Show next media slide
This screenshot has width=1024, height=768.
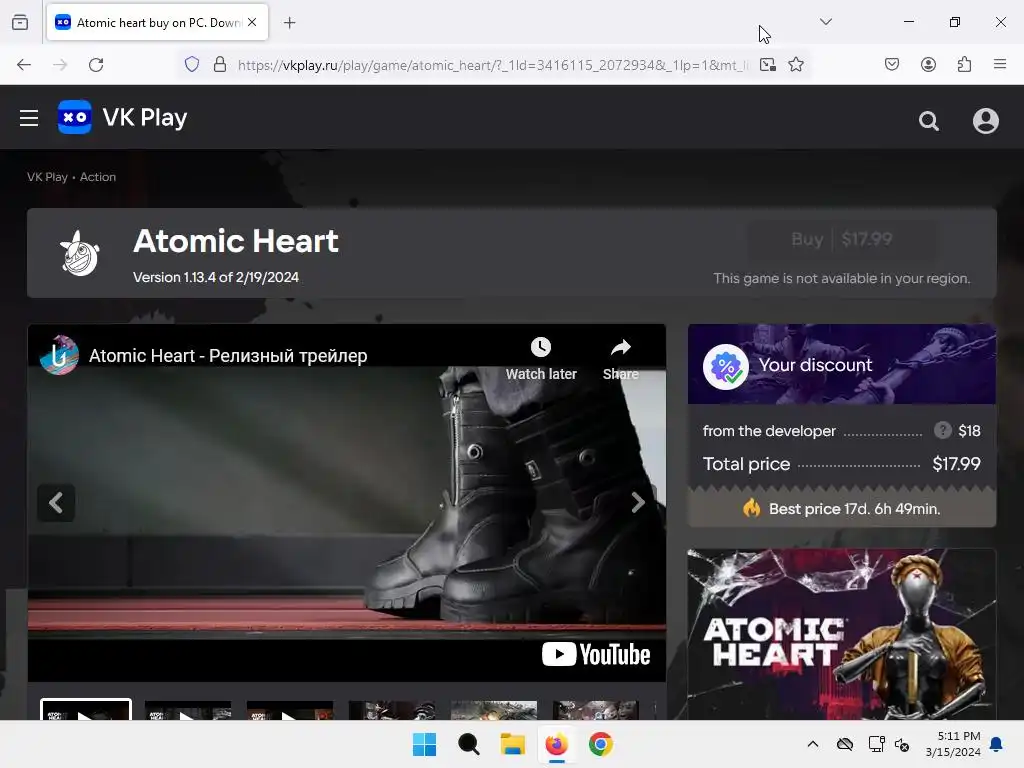[637, 503]
